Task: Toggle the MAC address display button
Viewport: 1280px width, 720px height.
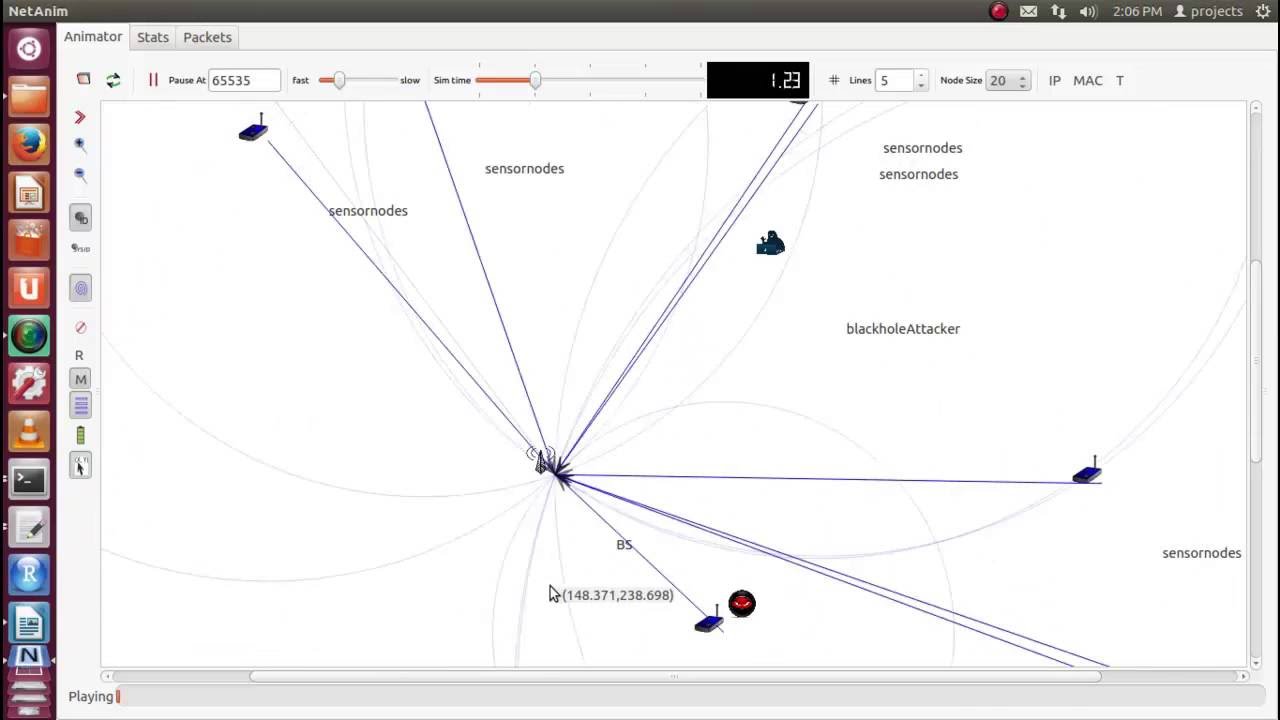Action: pos(1088,80)
